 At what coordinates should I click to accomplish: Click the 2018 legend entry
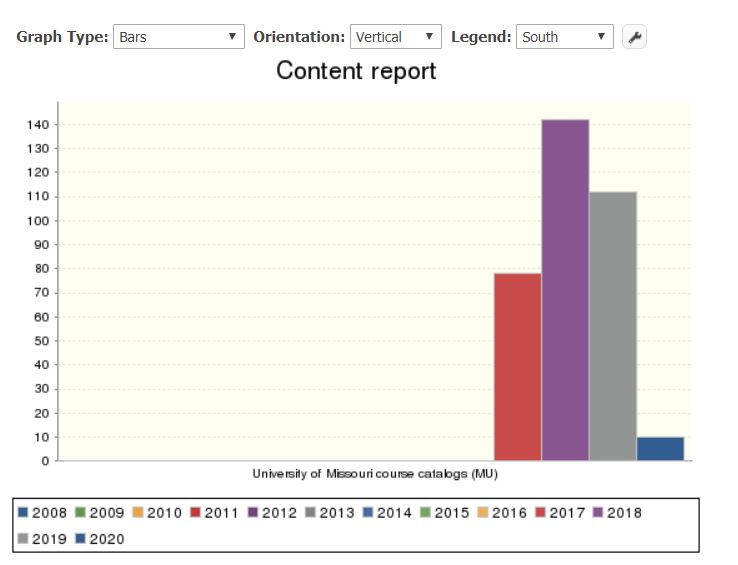tap(617, 513)
